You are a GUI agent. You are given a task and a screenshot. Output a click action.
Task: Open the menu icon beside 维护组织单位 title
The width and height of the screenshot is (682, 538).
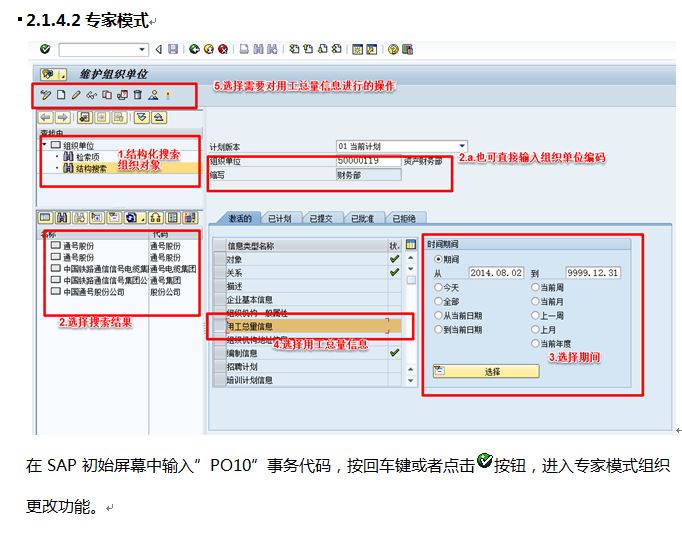pos(53,74)
